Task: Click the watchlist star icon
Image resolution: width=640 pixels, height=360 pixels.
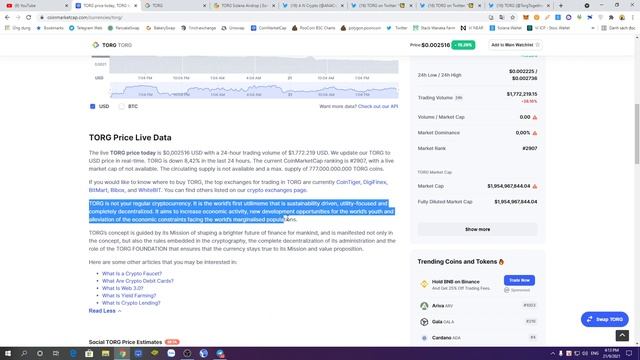Action: (537, 45)
